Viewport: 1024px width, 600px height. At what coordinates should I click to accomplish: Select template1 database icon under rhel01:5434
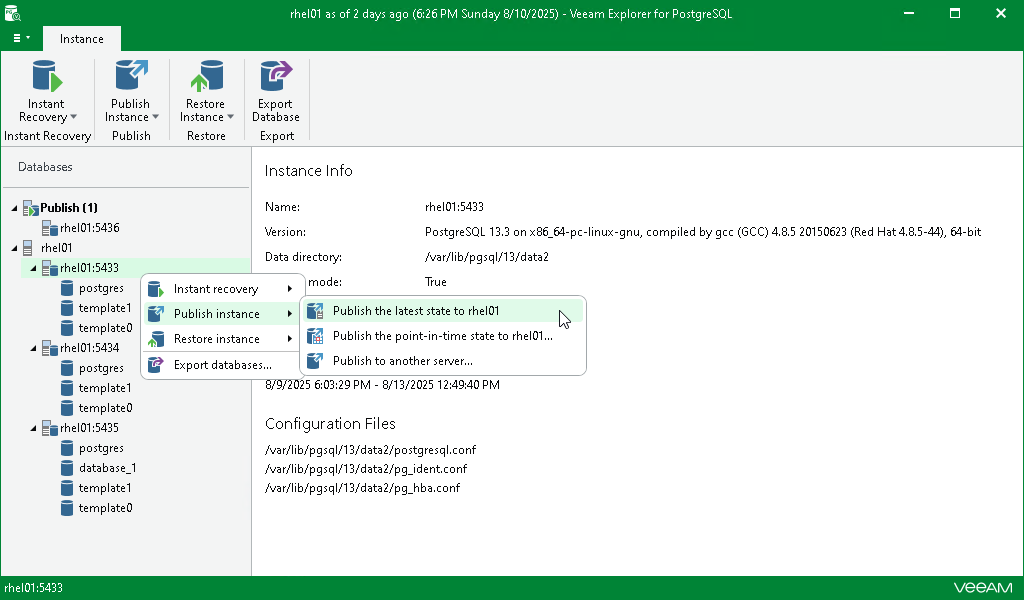[67, 388]
